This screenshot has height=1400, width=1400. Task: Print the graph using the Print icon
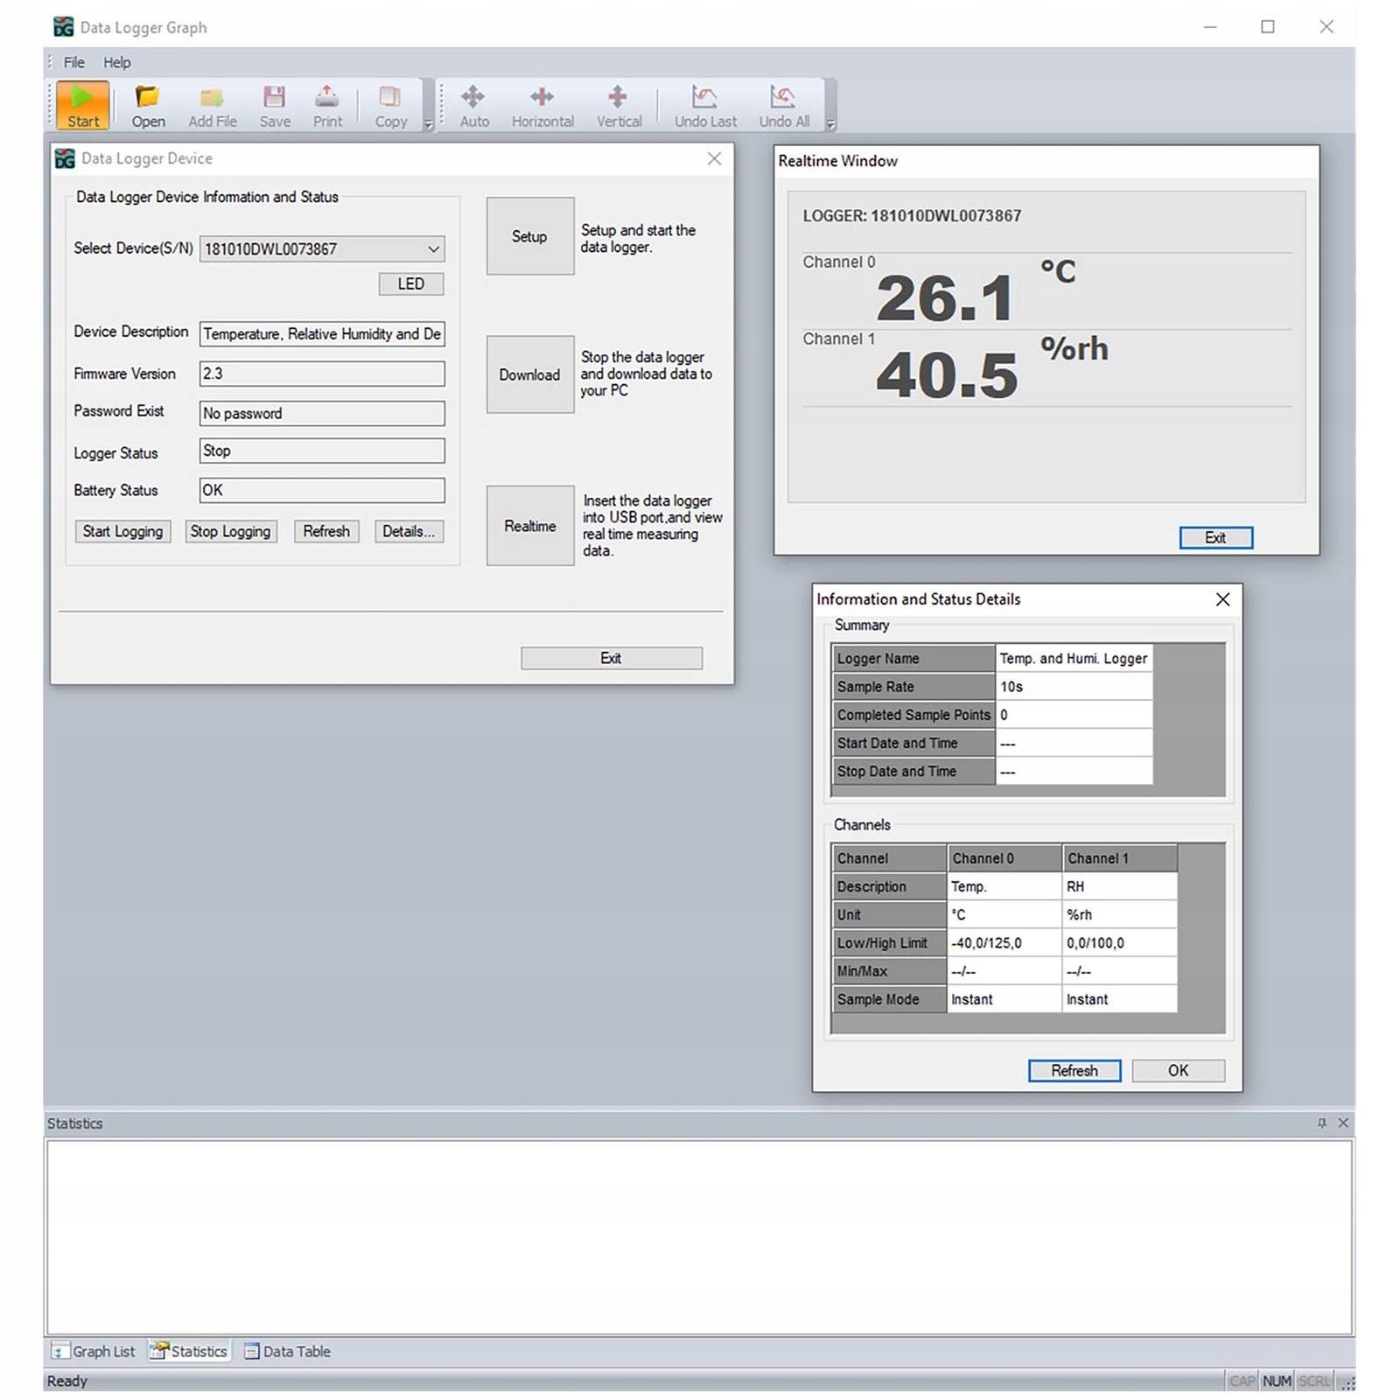[327, 103]
